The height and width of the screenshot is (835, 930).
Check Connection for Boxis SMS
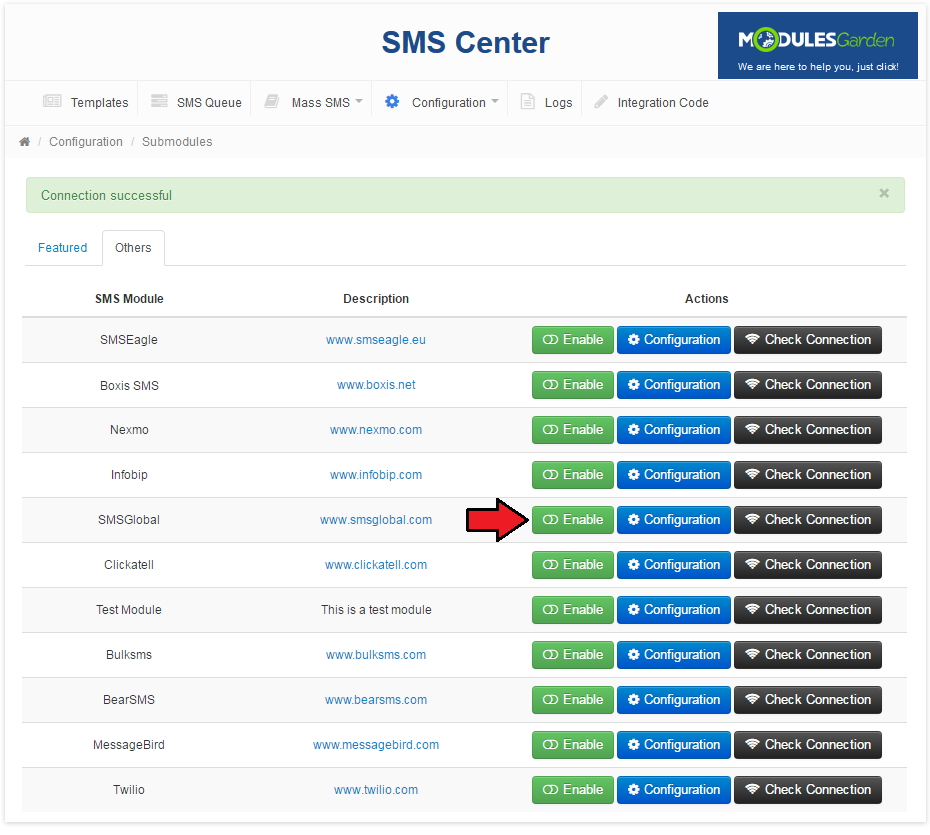pyautogui.click(x=808, y=385)
